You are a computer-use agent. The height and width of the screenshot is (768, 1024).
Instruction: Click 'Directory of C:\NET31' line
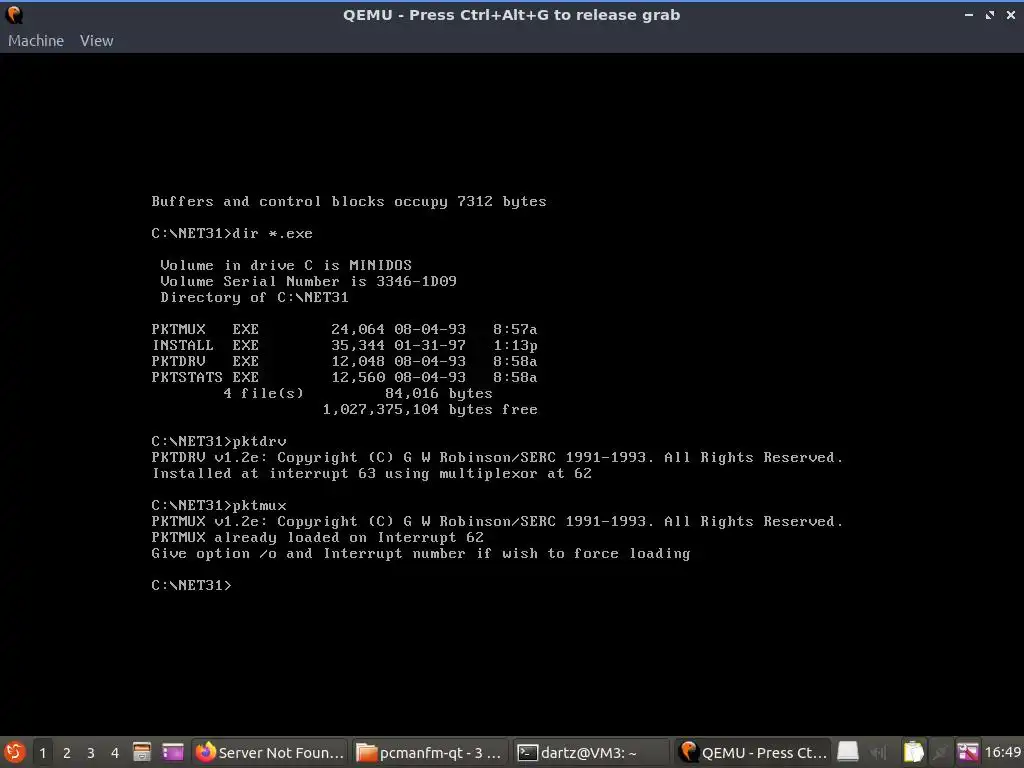254,297
